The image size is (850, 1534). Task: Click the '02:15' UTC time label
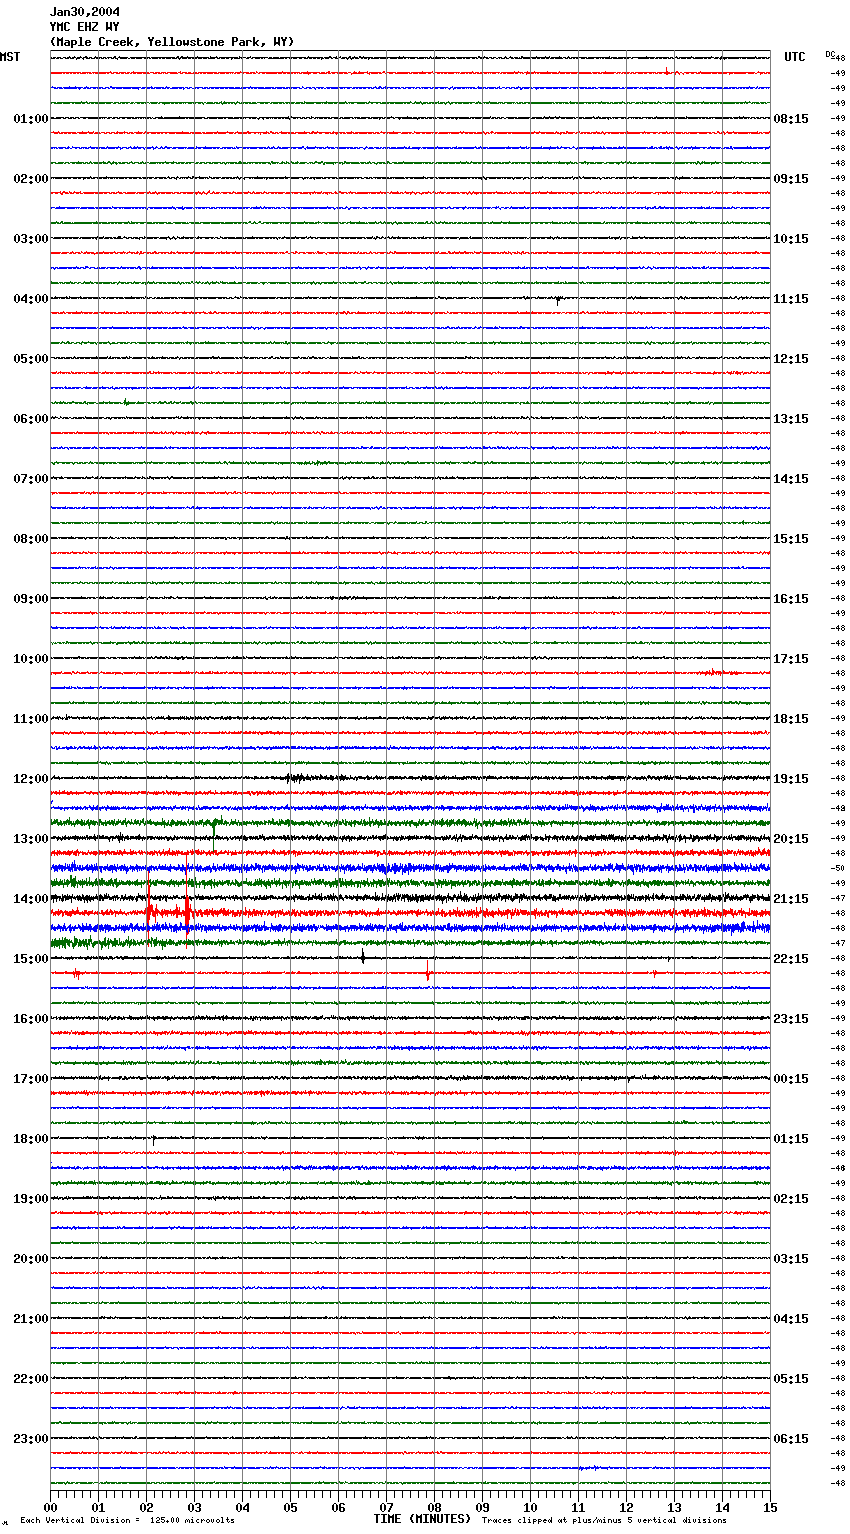(791, 1199)
